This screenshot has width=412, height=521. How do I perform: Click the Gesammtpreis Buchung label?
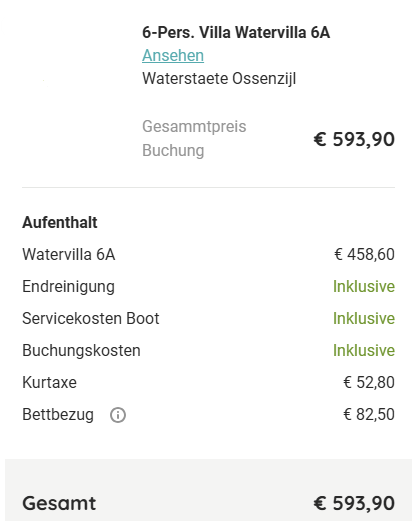point(194,138)
